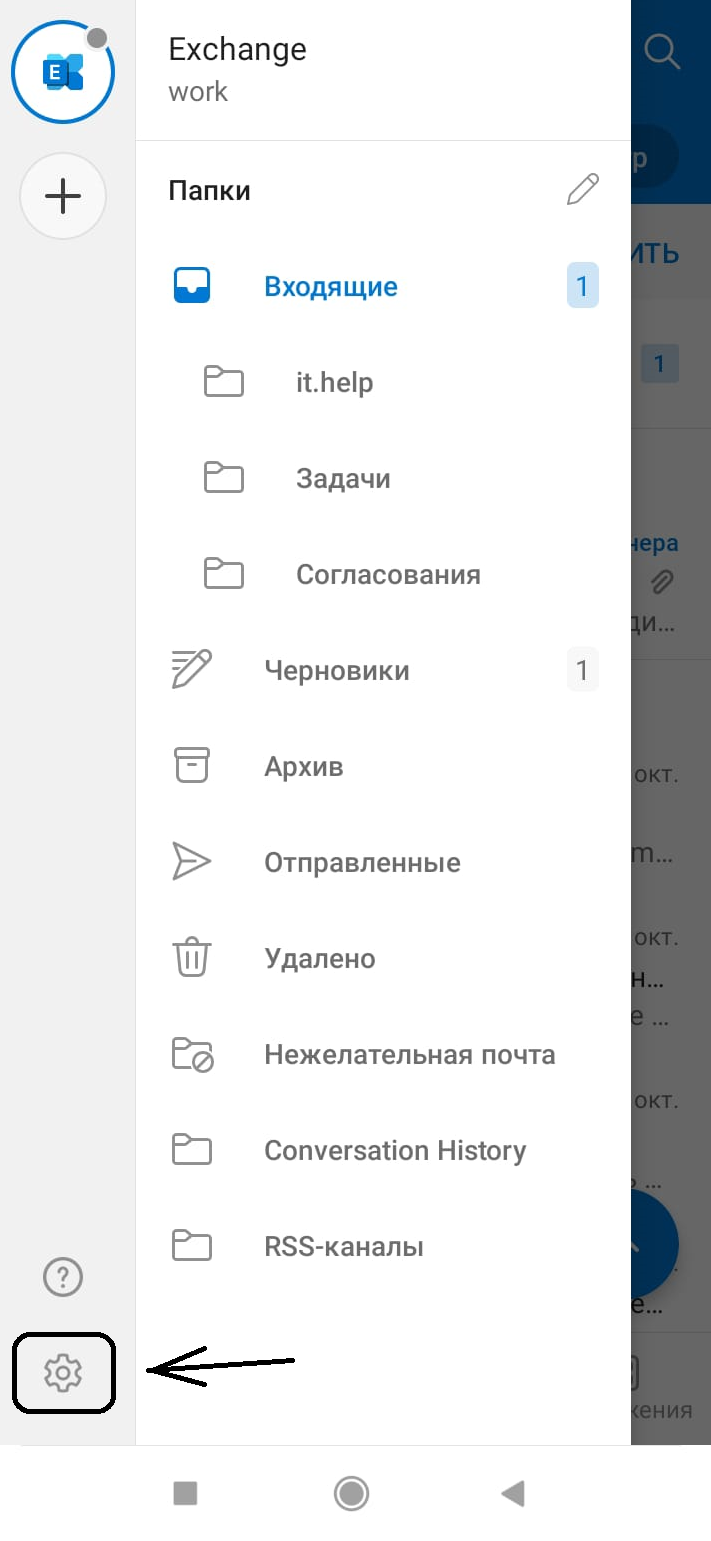Tap the search magnifier icon
The width and height of the screenshot is (711, 1541).
click(662, 51)
